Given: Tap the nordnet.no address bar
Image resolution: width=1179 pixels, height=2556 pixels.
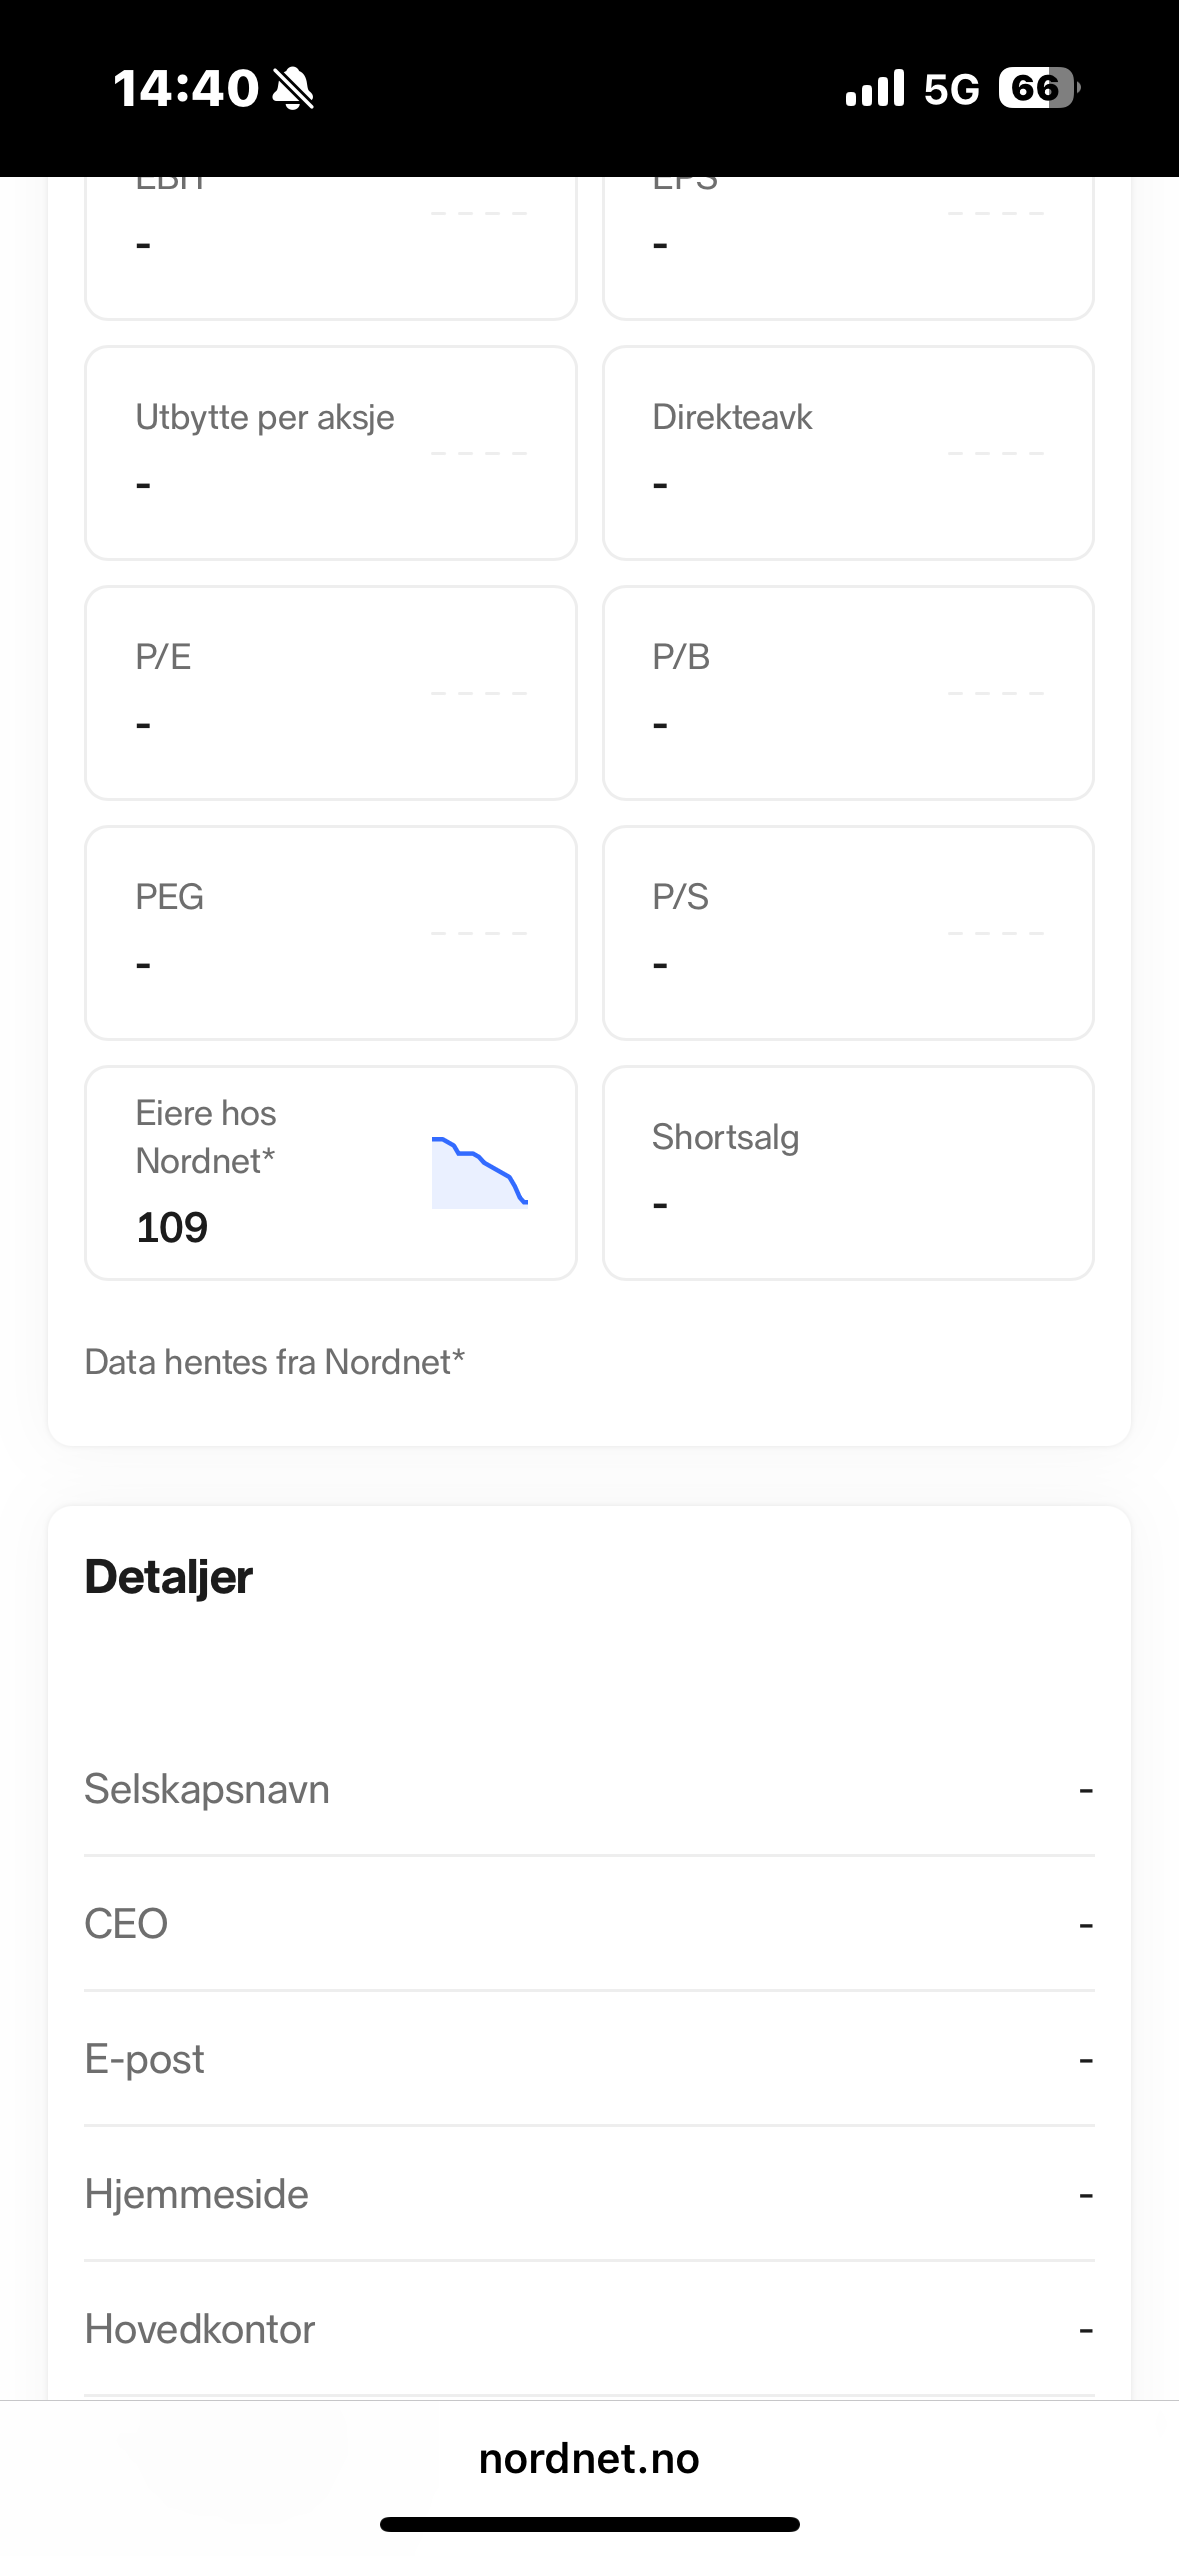Looking at the screenshot, I should point(589,2459).
